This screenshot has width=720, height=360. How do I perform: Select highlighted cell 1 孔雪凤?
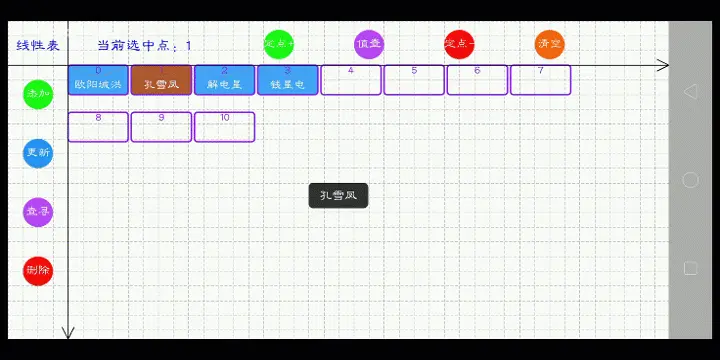point(161,80)
